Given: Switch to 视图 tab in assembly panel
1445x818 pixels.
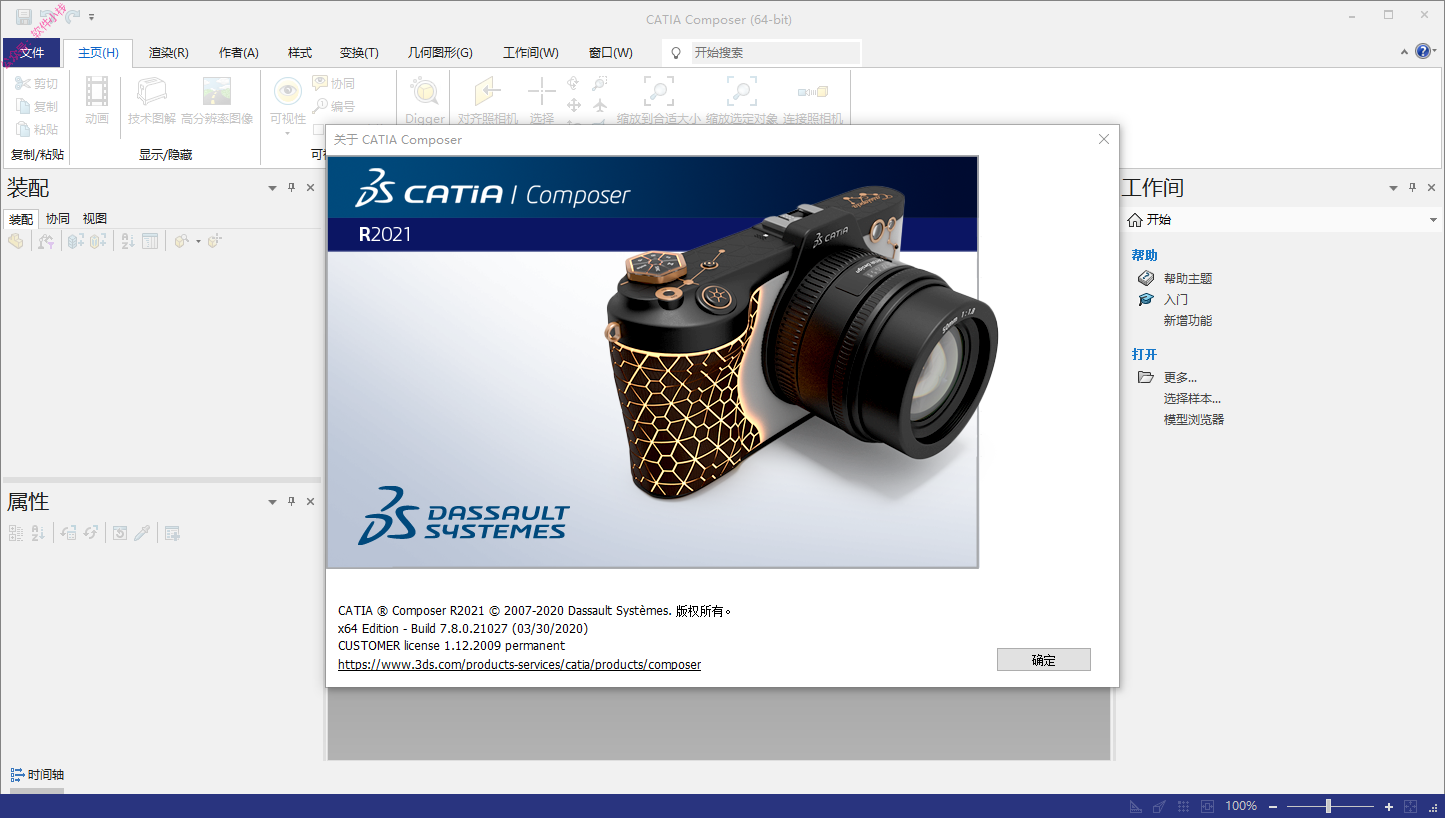Looking at the screenshot, I should pyautogui.click(x=95, y=218).
